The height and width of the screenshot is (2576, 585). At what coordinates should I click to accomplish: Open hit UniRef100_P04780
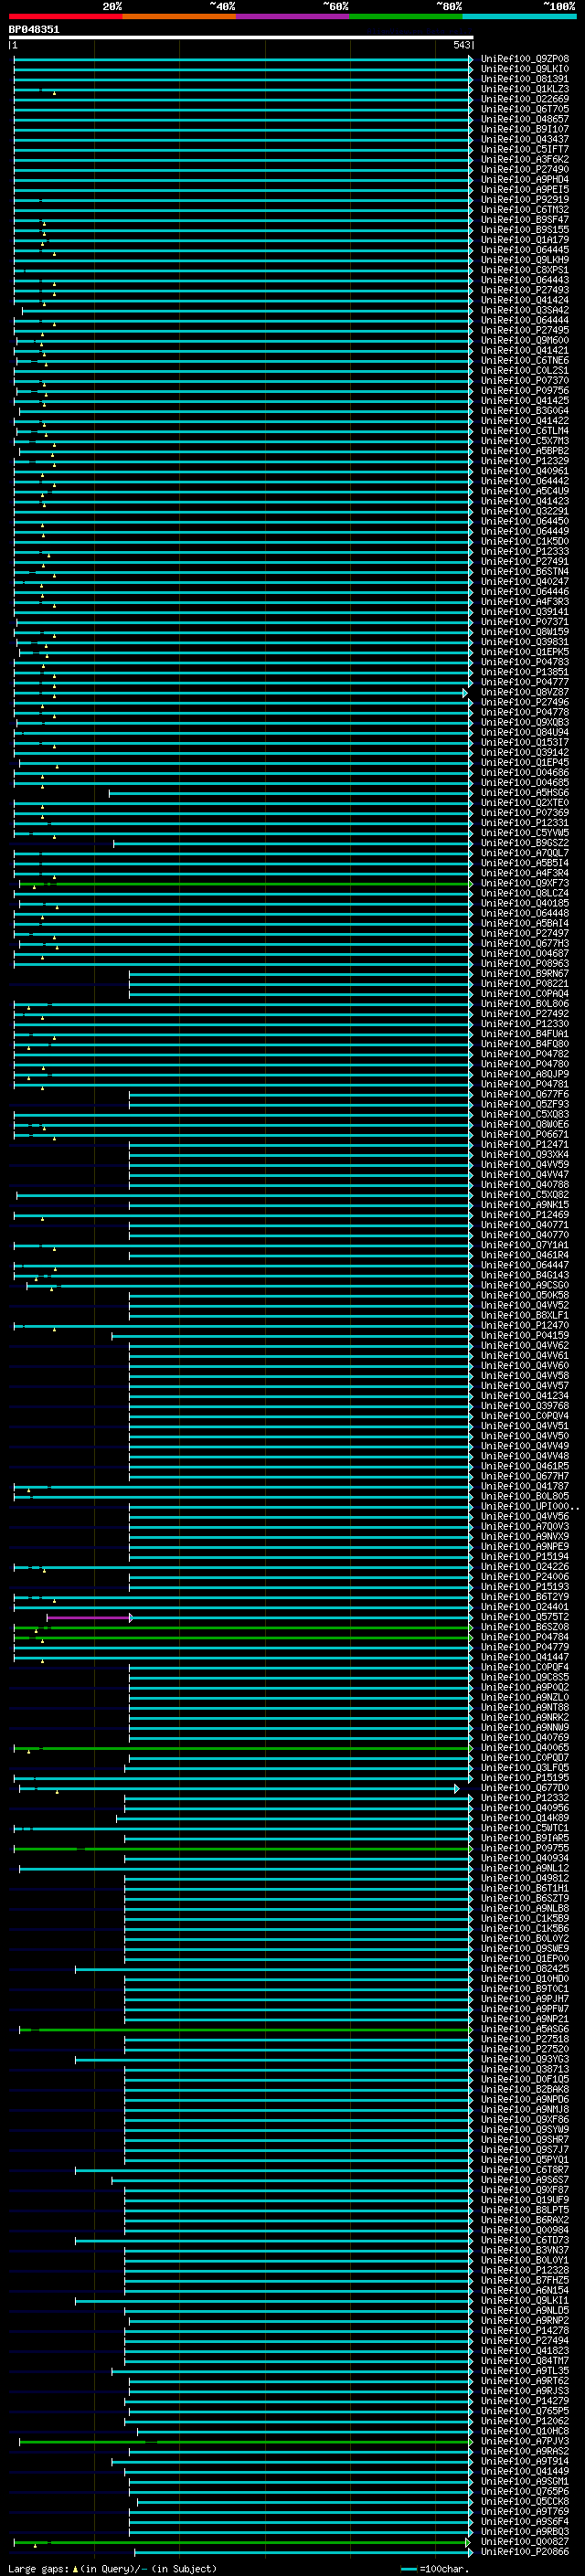pyautogui.click(x=524, y=1064)
